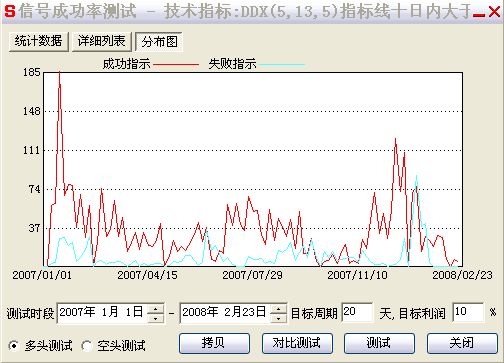
Task: Close the window with the red X
Action: tap(494, 12)
